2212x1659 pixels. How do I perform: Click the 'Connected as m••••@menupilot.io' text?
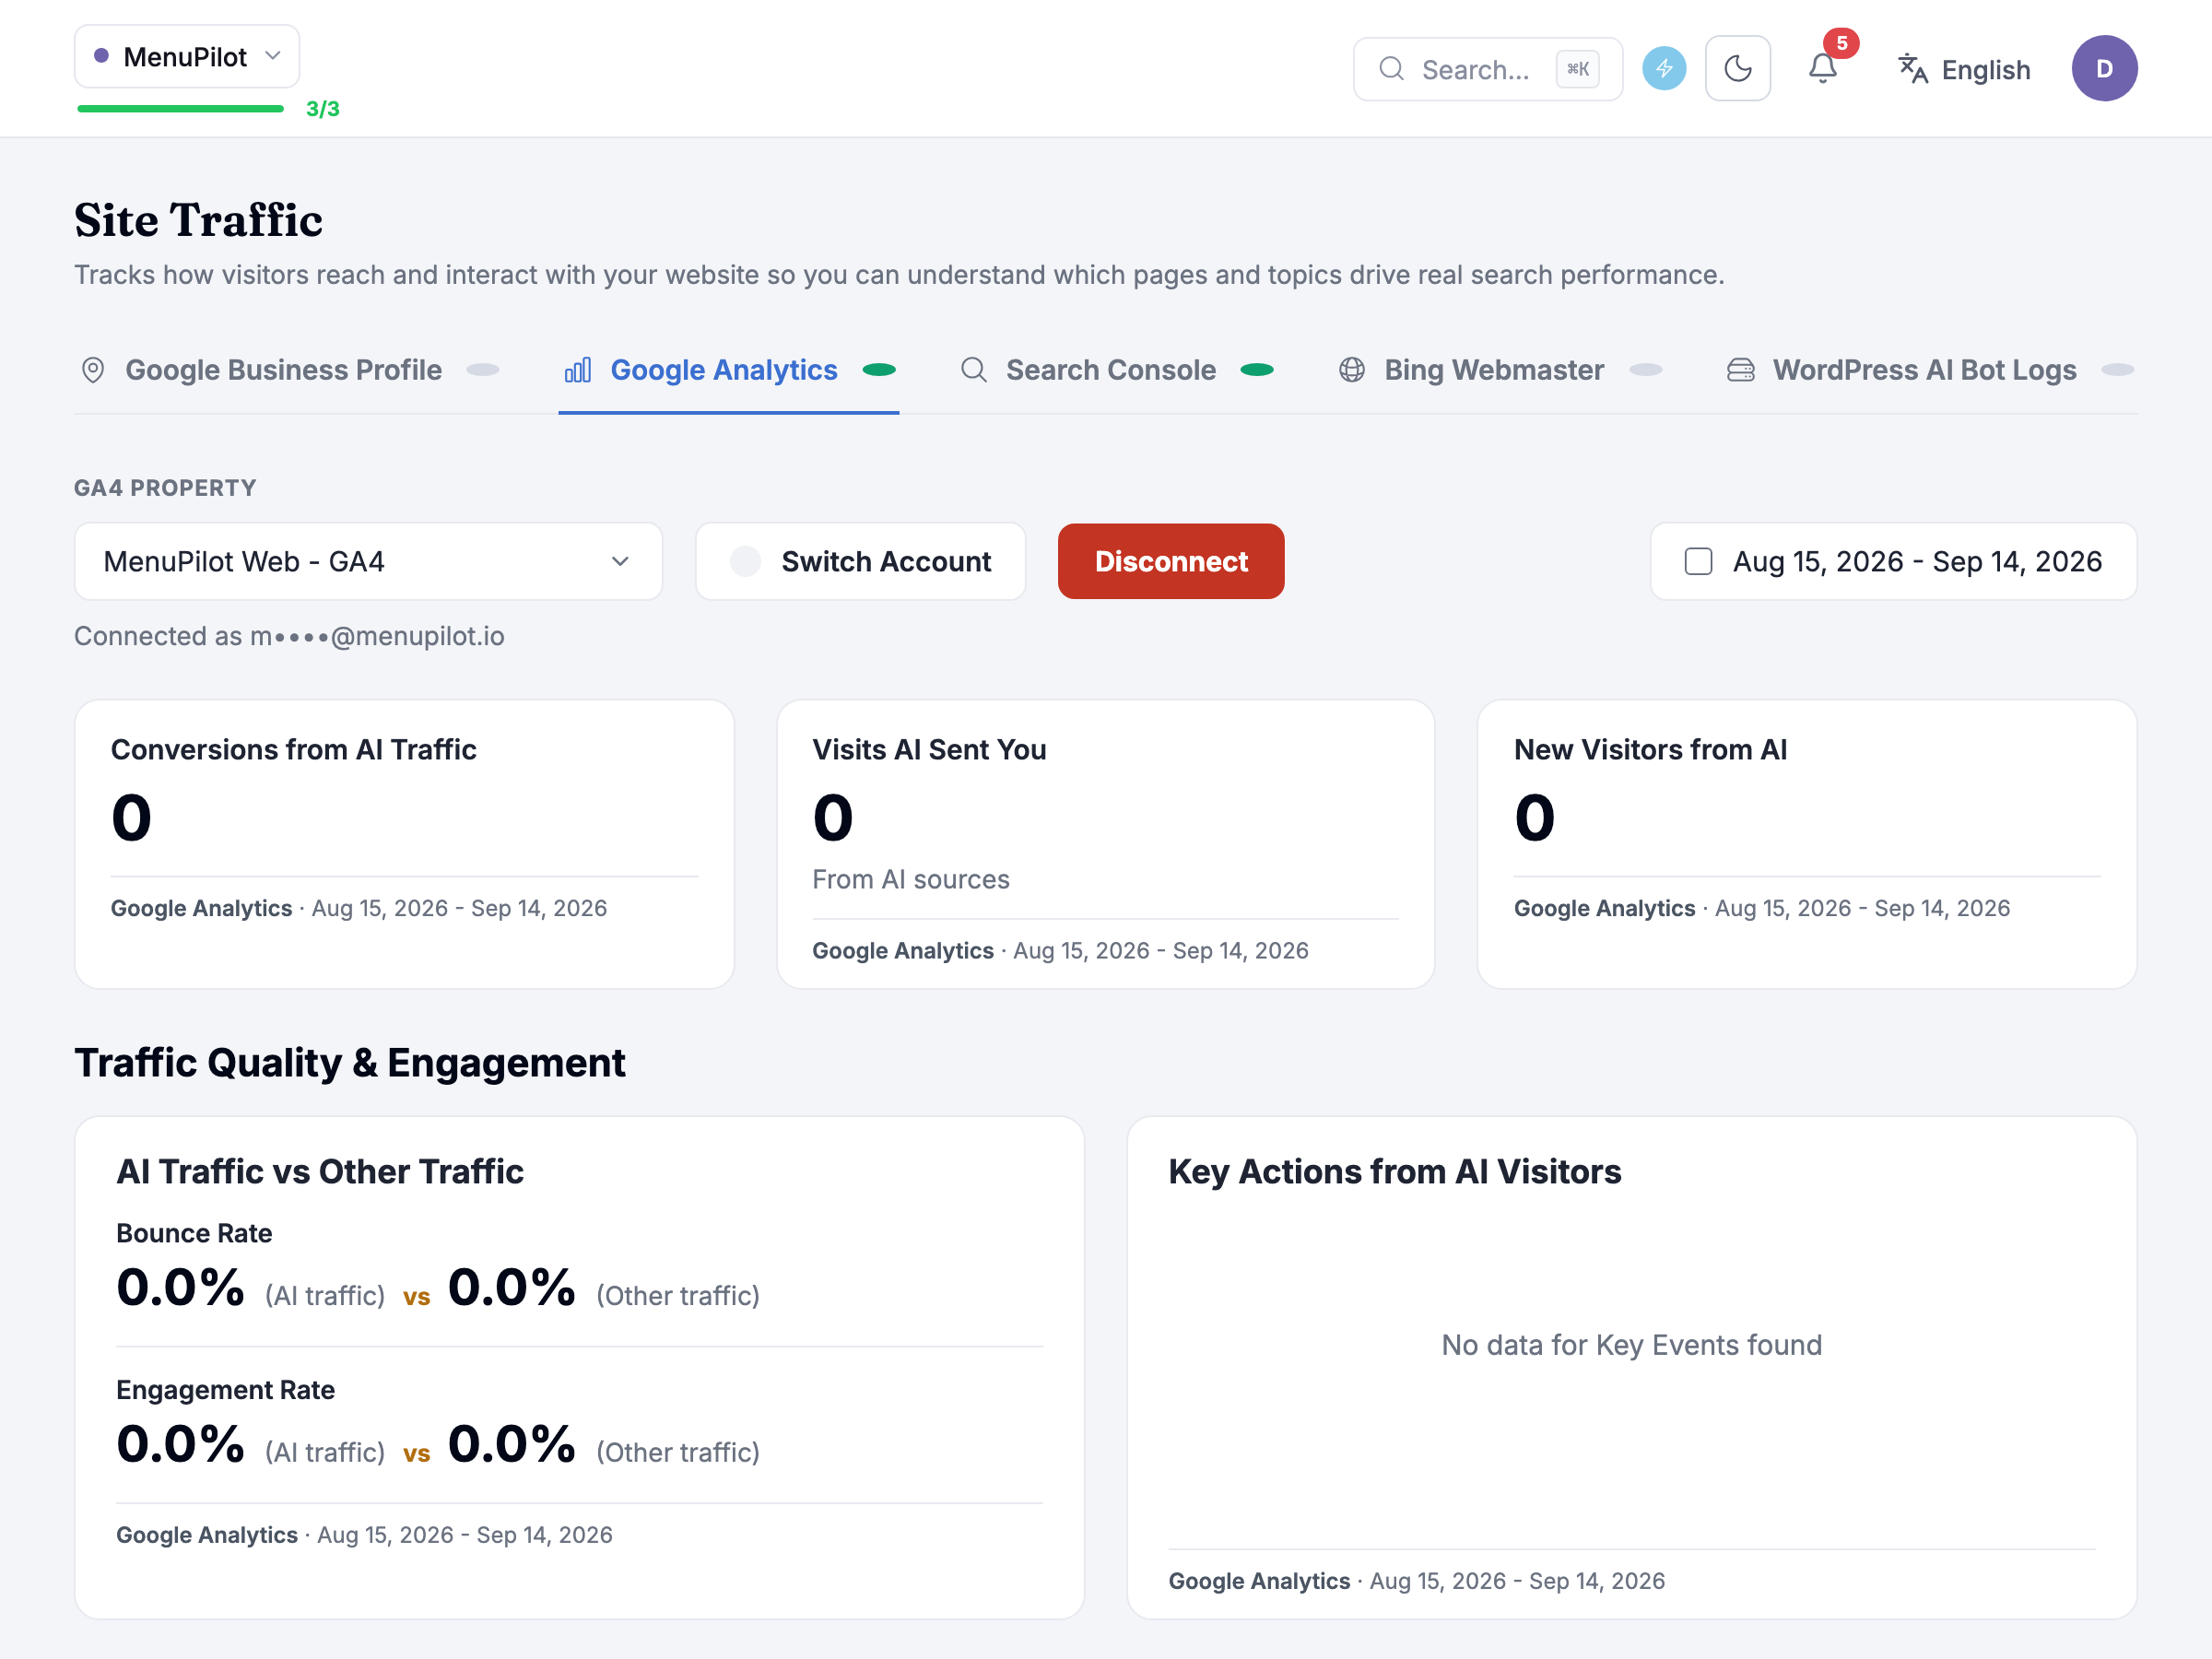[x=289, y=636]
